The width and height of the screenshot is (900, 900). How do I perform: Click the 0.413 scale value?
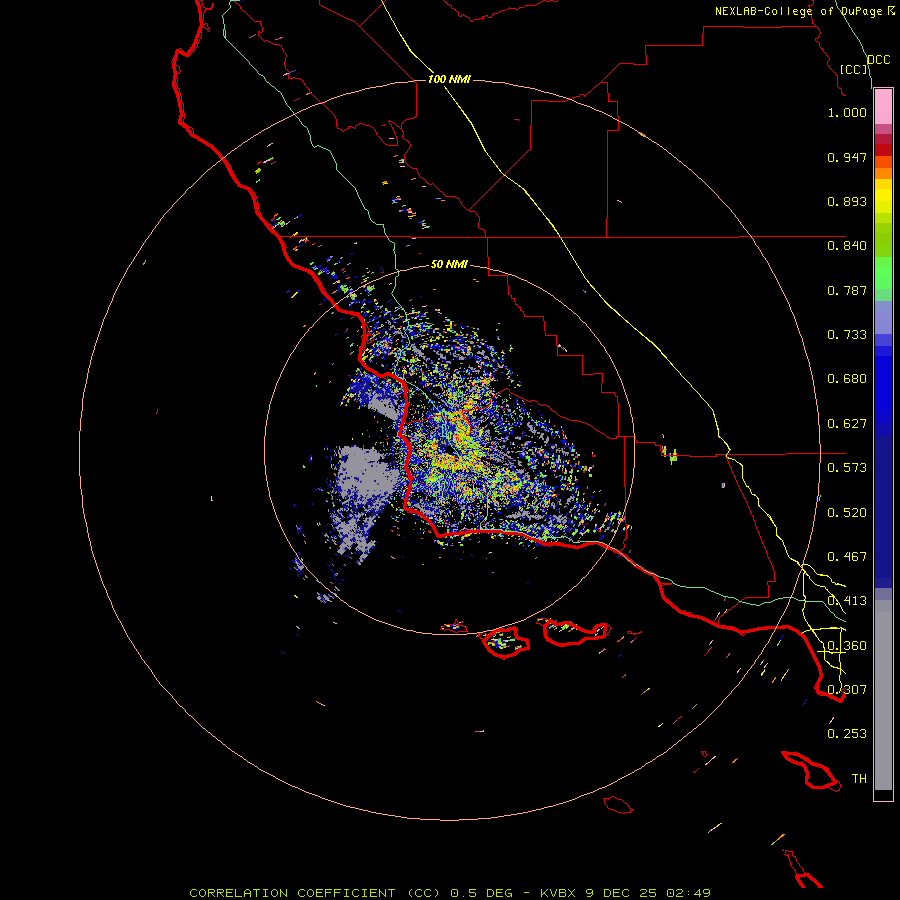click(847, 601)
